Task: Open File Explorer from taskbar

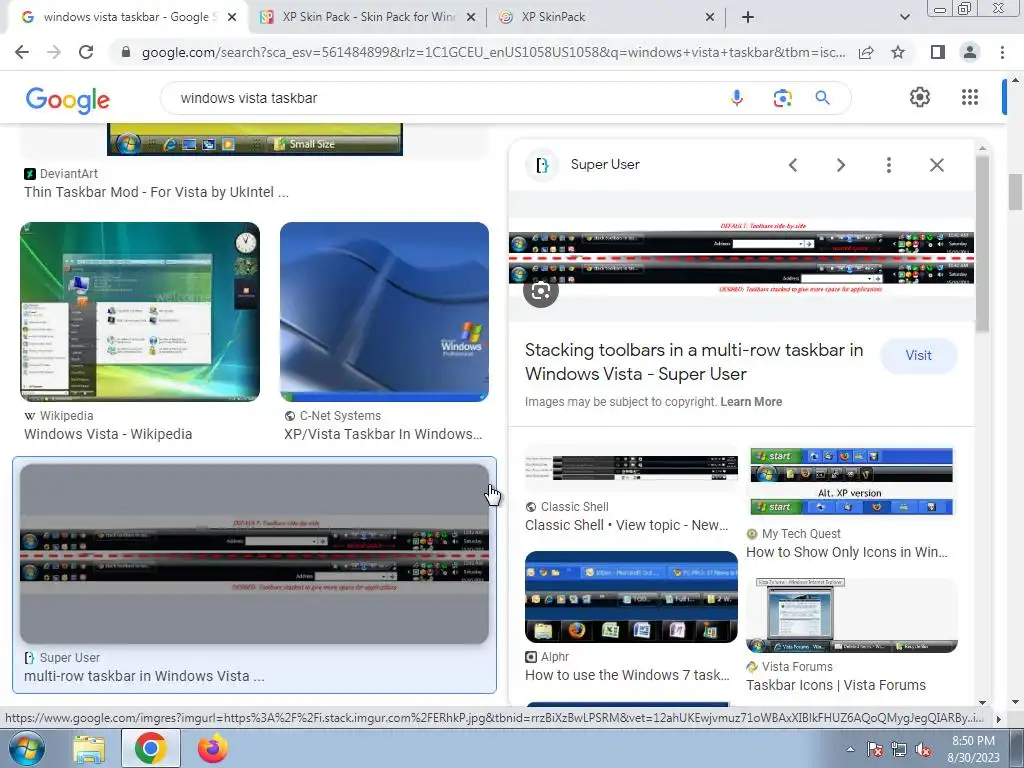Action: click(x=88, y=749)
